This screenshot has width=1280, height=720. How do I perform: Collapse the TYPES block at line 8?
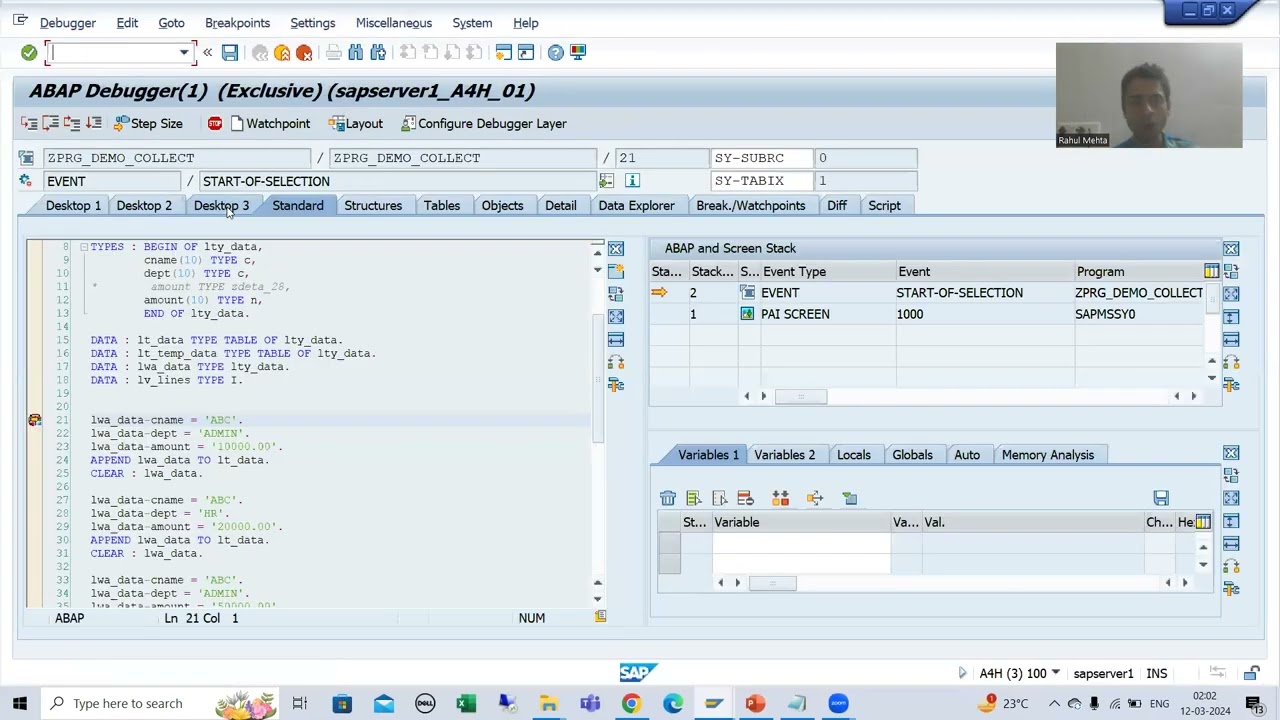point(84,246)
